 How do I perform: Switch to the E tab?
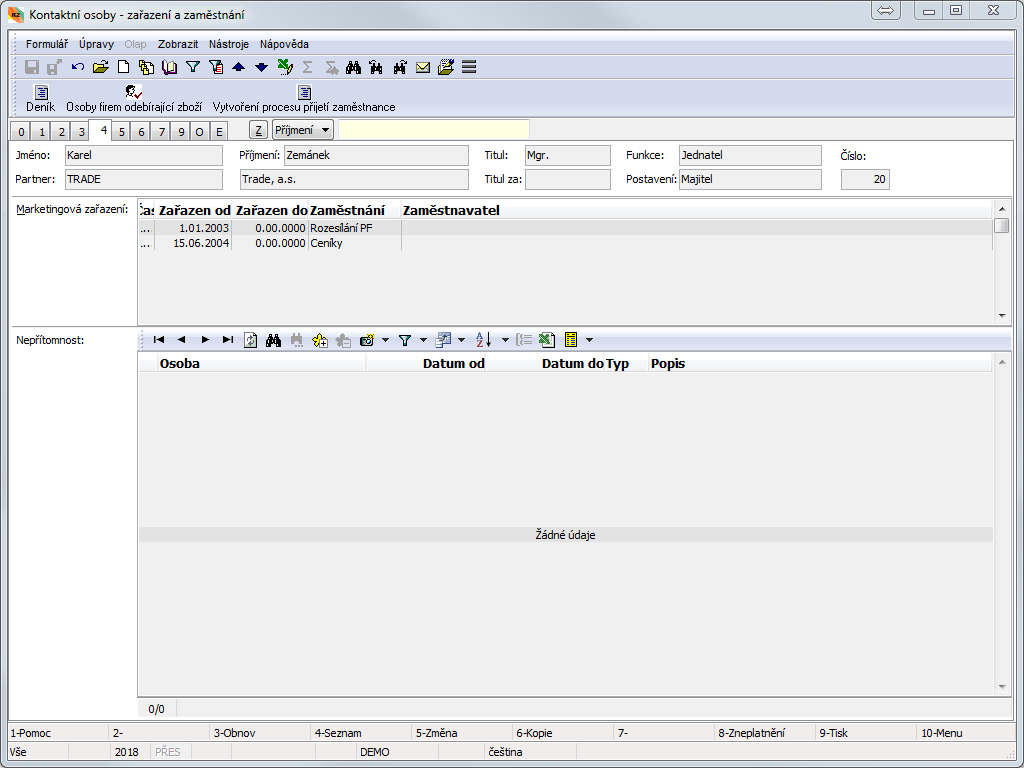coord(219,131)
